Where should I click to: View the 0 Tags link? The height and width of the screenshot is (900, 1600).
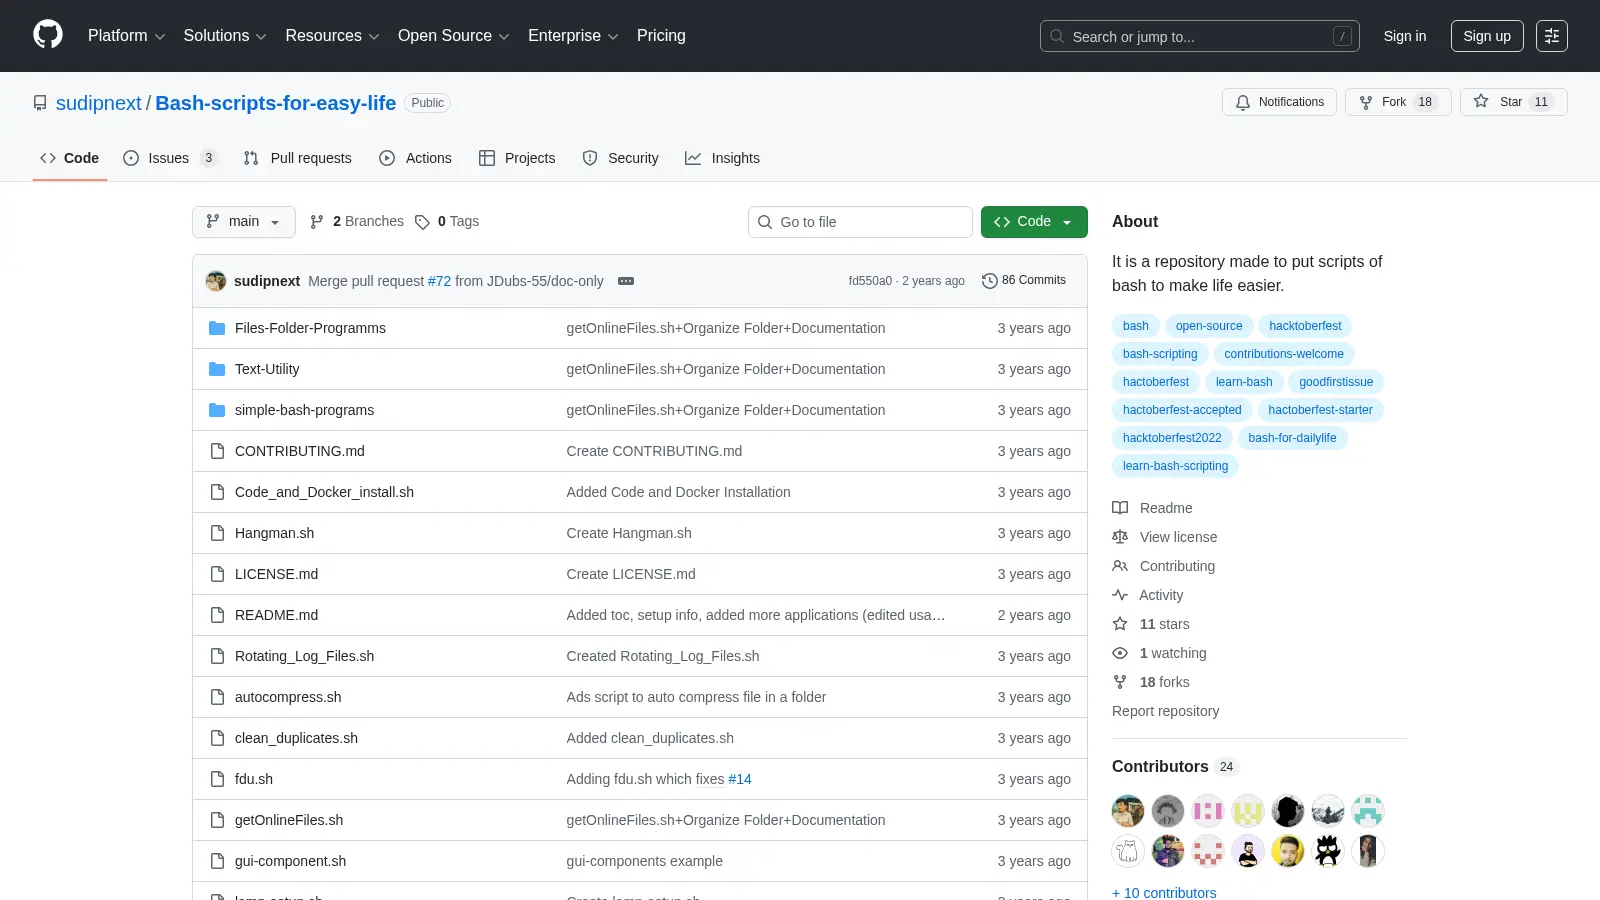point(447,222)
